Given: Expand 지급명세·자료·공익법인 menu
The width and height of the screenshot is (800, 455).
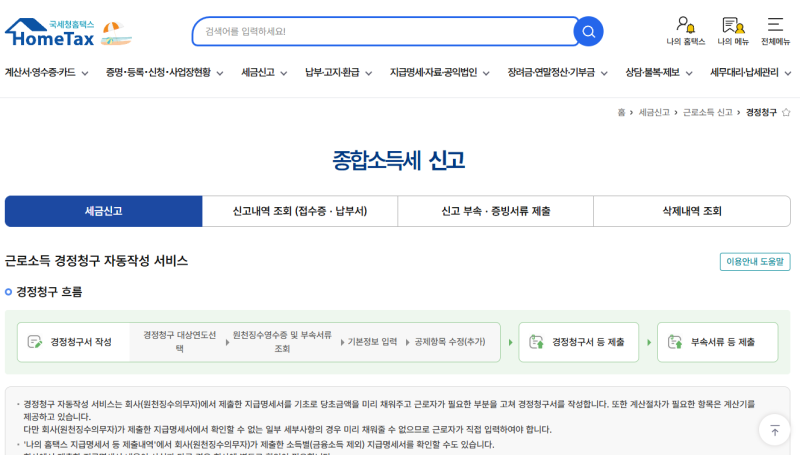Looking at the screenshot, I should [x=440, y=73].
